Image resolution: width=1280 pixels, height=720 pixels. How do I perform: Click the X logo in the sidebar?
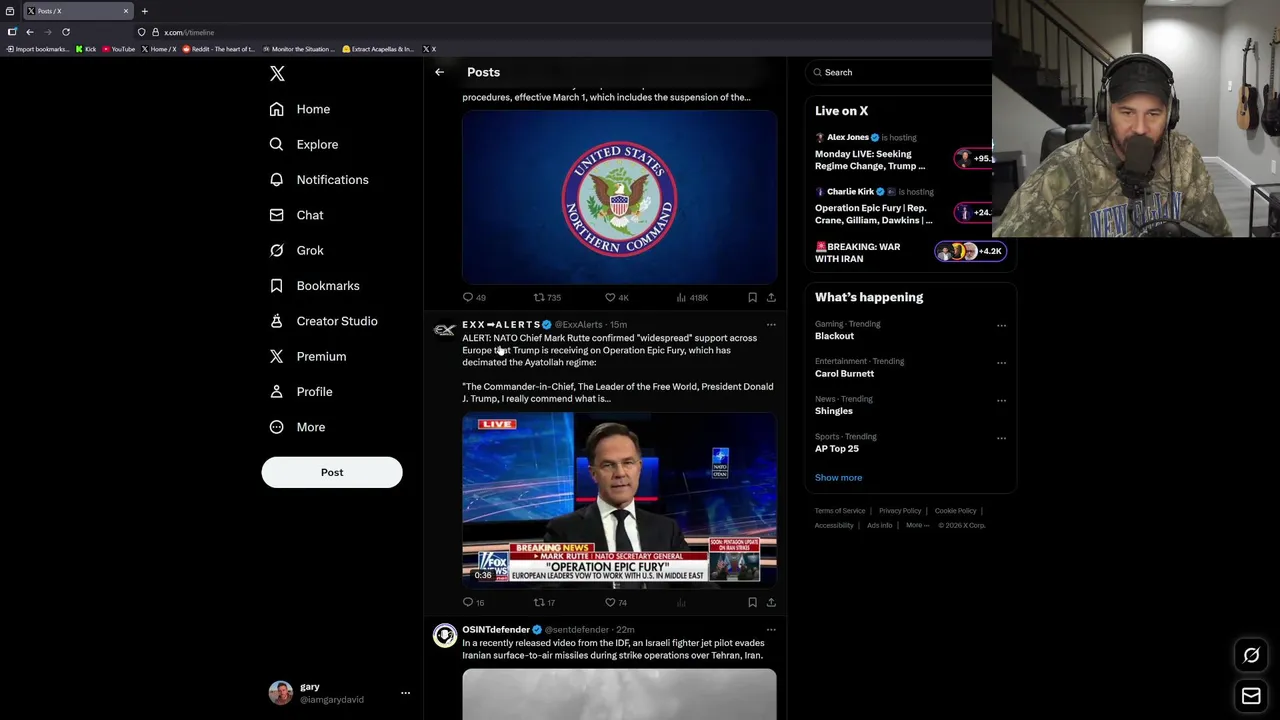pos(277,74)
